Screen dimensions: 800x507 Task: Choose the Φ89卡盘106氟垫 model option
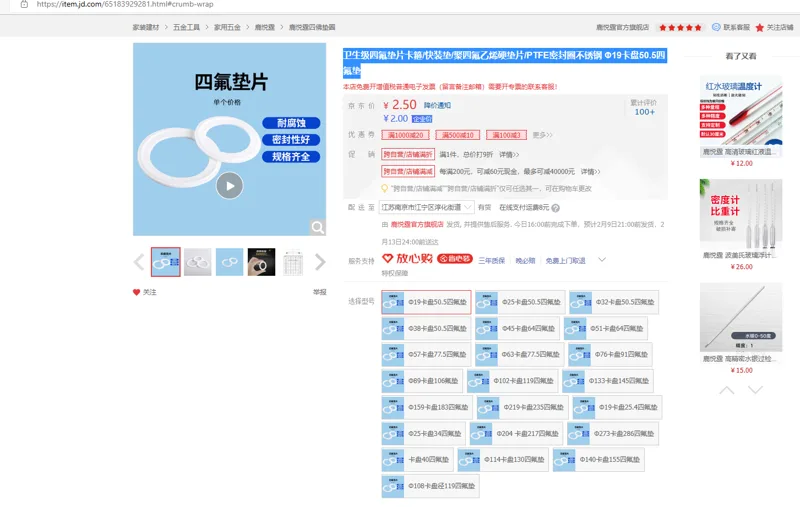pyautogui.click(x=422, y=381)
